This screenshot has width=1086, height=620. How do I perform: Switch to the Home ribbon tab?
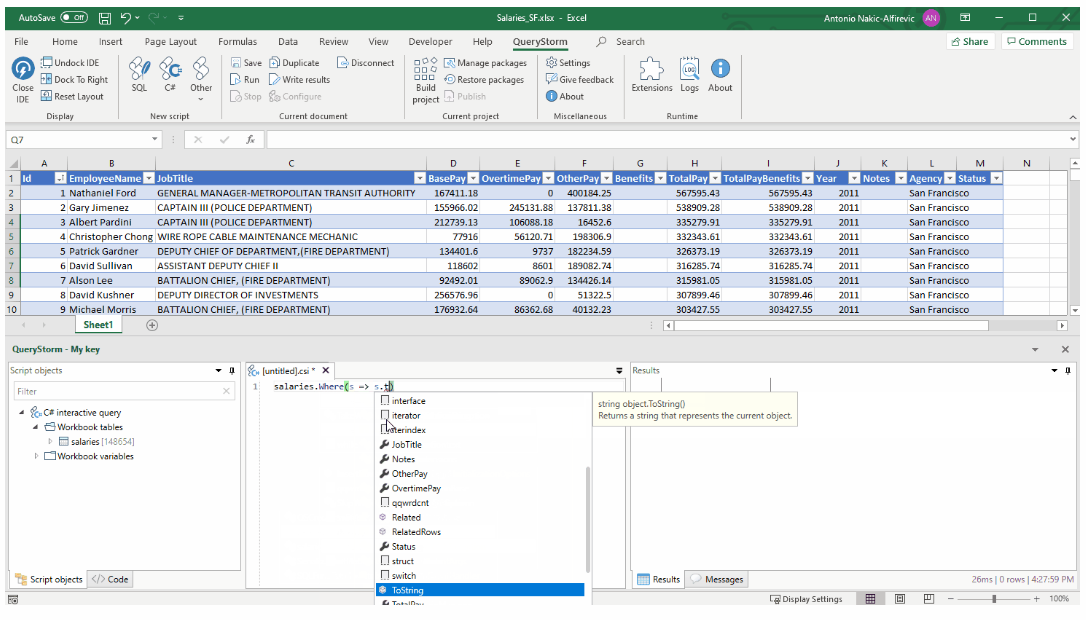click(x=64, y=42)
